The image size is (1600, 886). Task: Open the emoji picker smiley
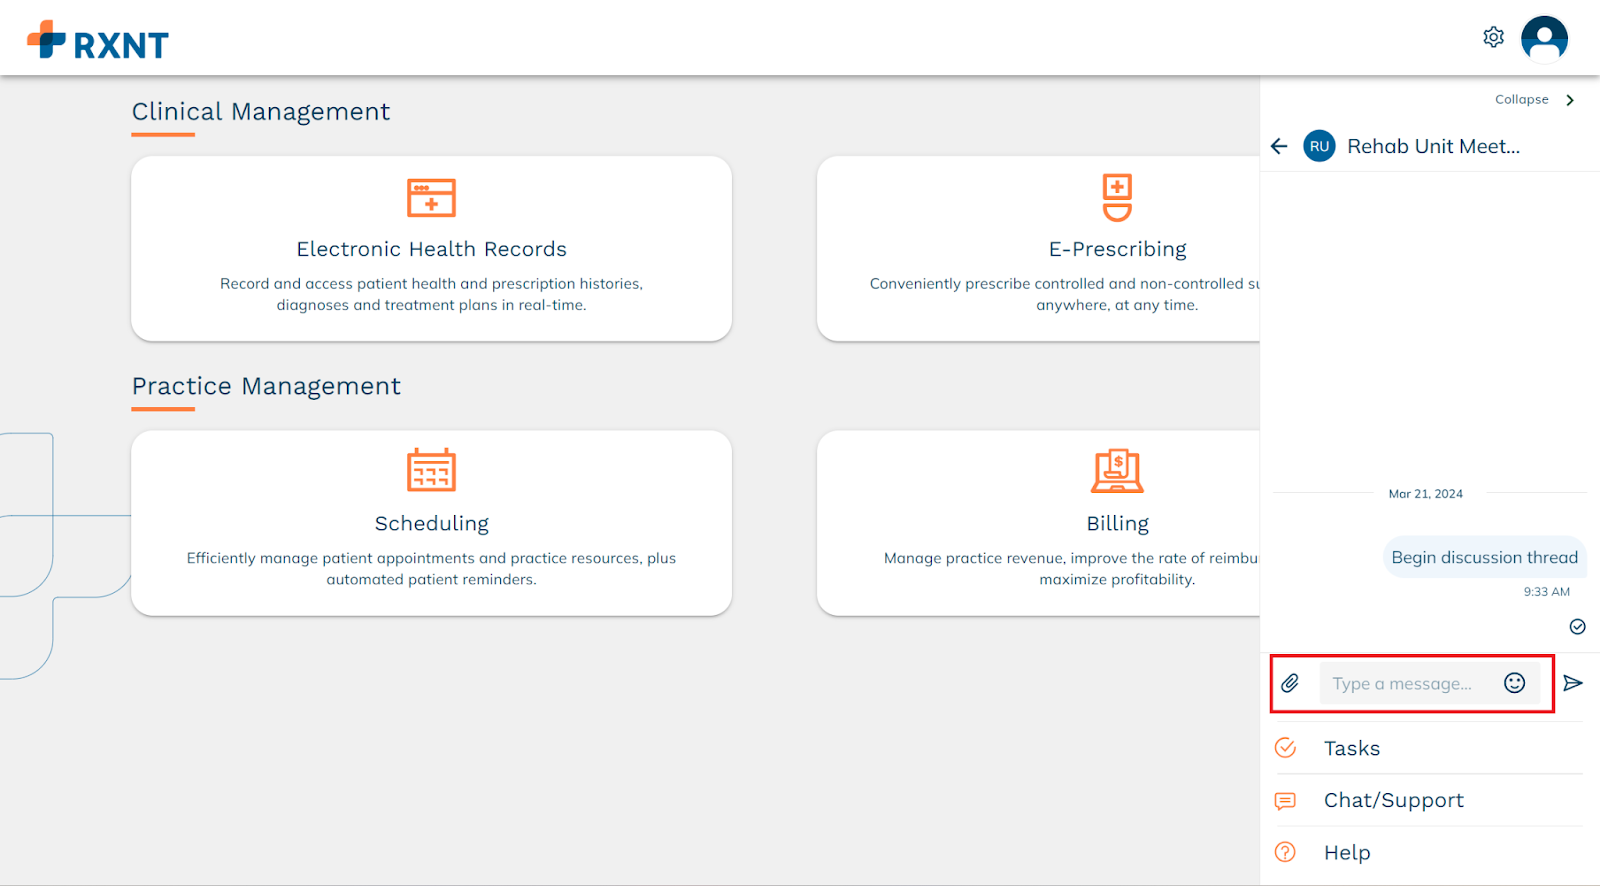1514,683
